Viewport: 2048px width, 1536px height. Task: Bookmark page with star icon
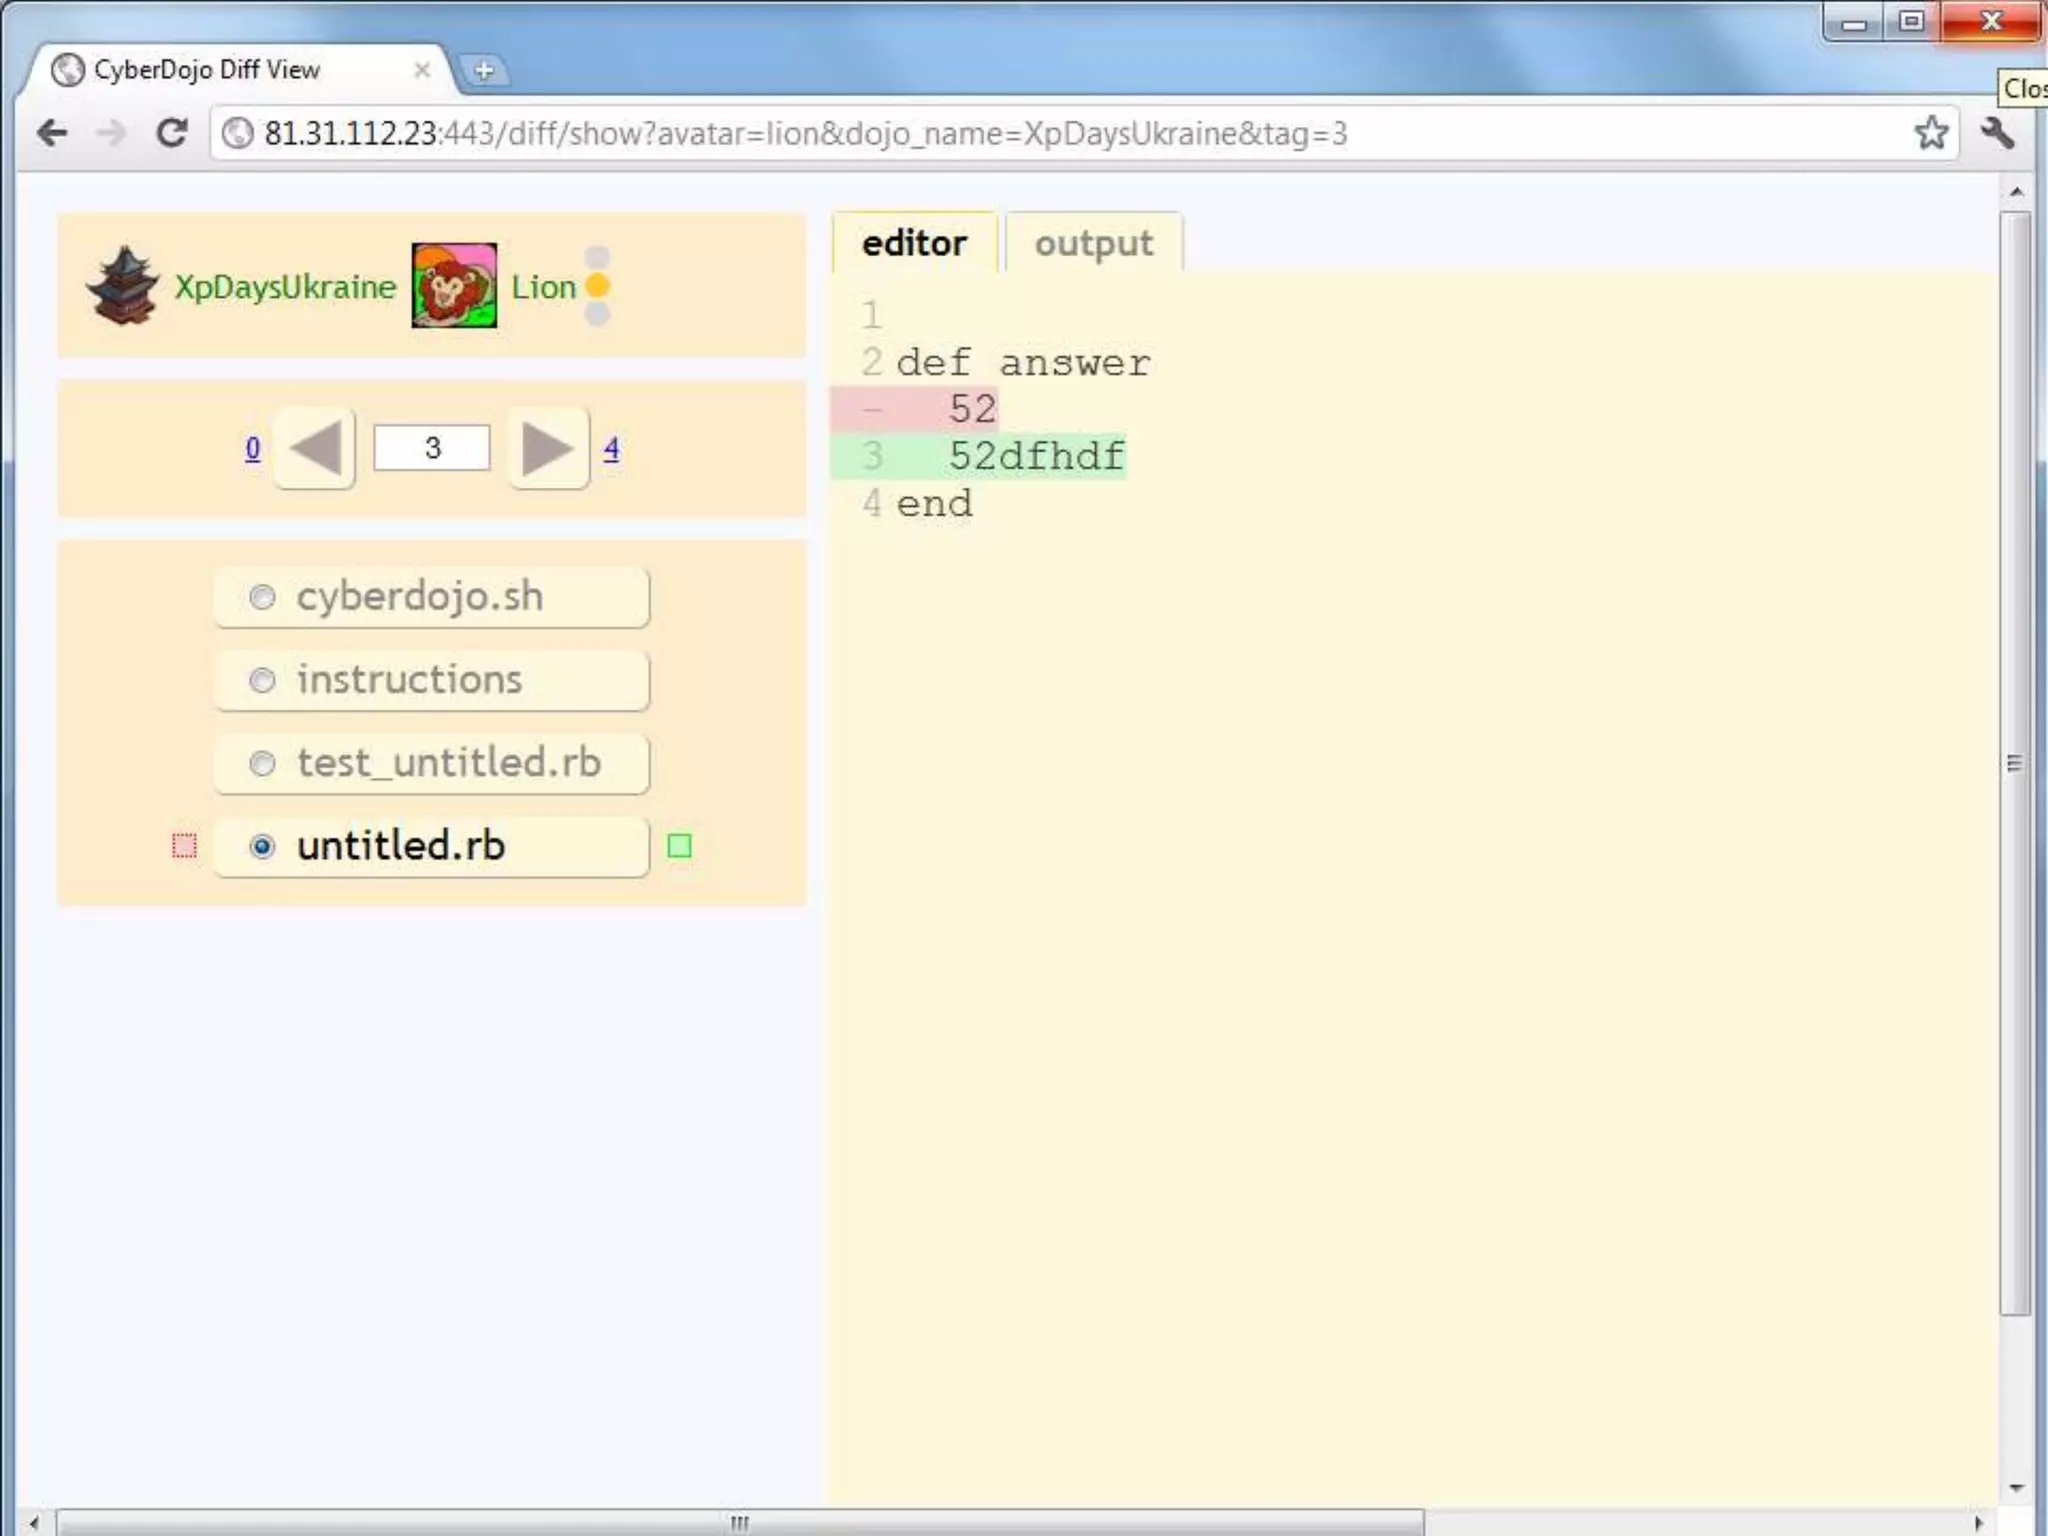pos(1931,133)
